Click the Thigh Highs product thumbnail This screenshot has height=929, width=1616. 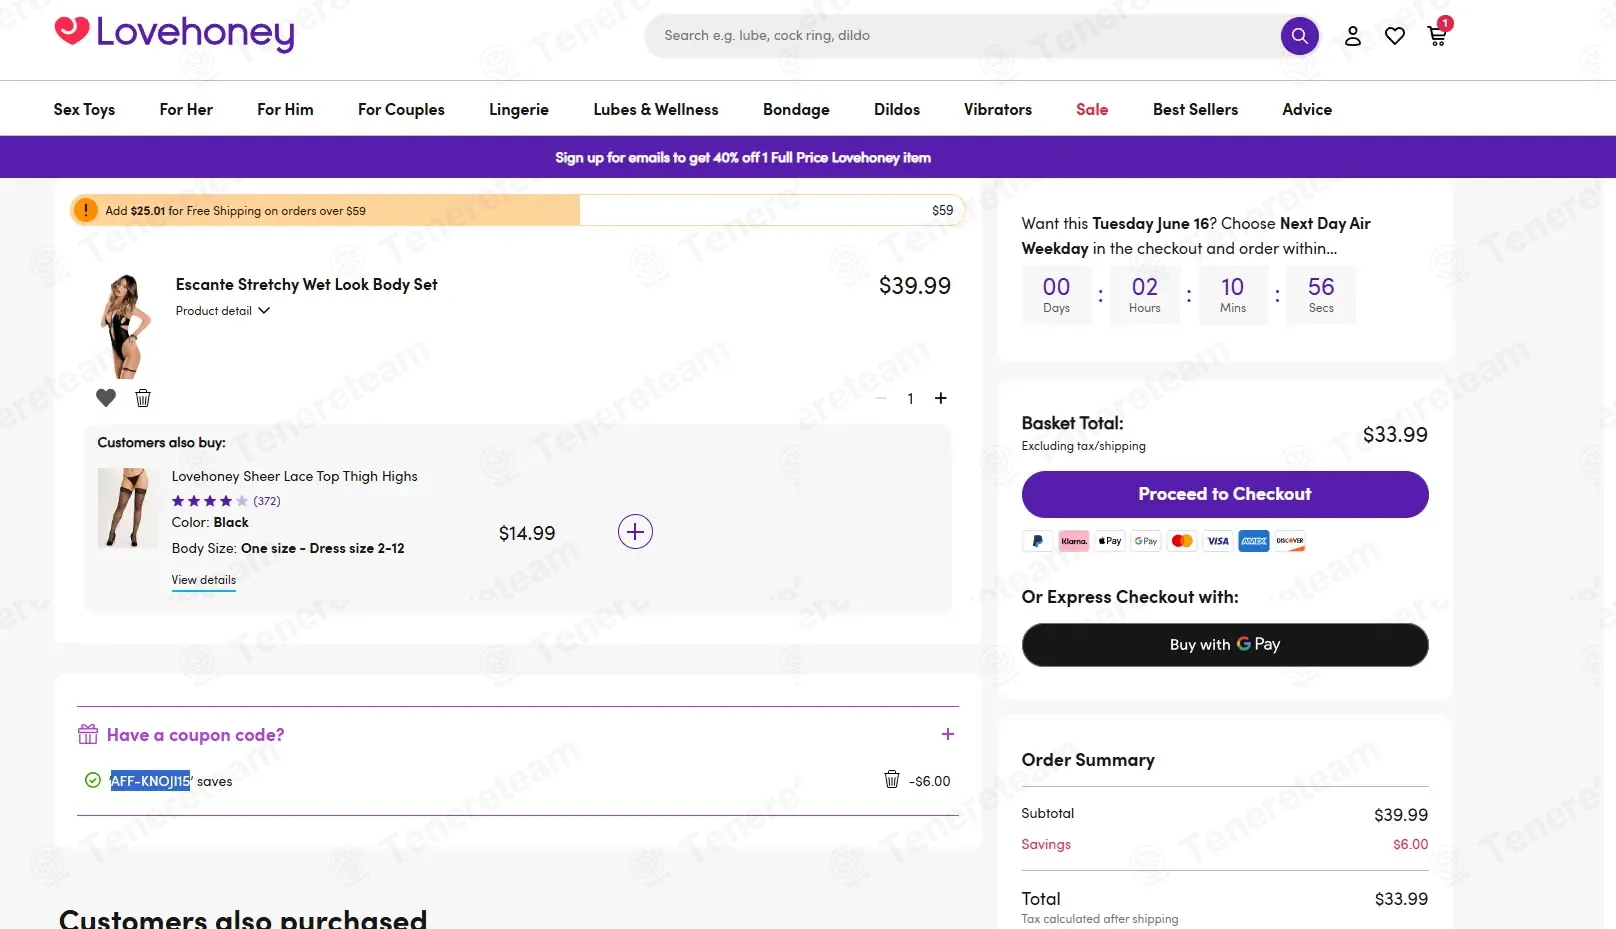[127, 508]
